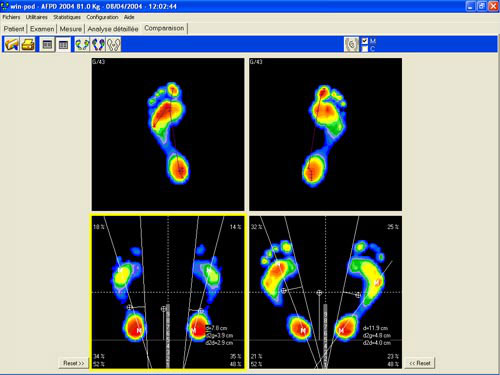Open the Statistiques menu

click(x=67, y=17)
